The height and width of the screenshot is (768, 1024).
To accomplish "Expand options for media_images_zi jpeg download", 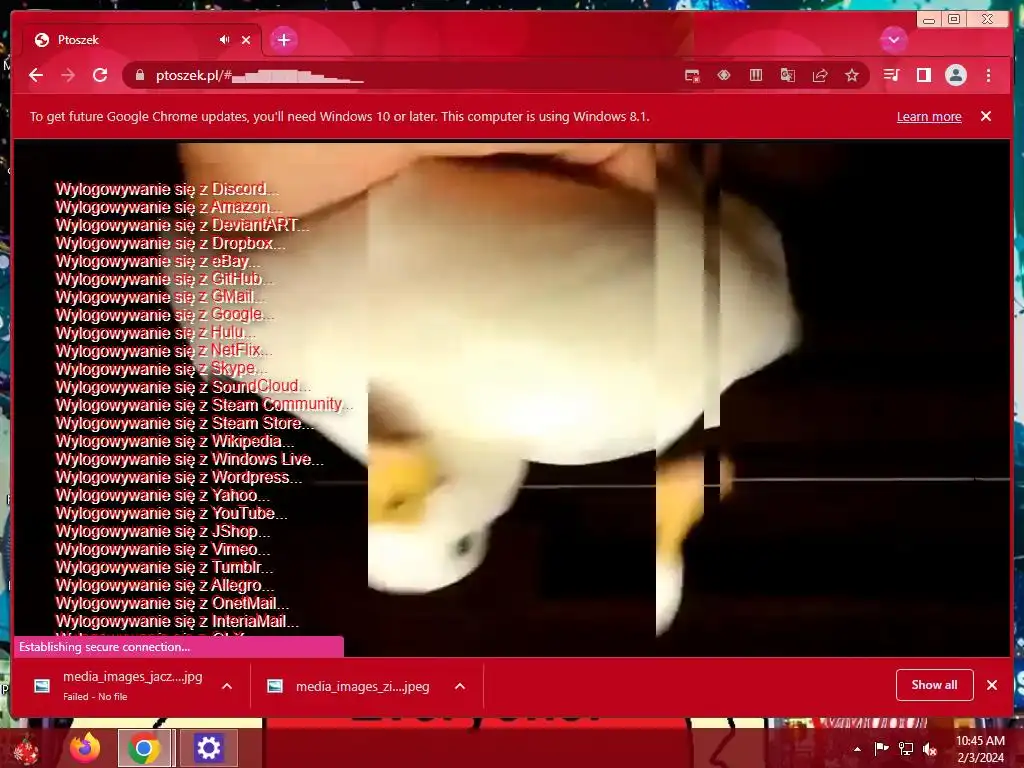I will 460,686.
